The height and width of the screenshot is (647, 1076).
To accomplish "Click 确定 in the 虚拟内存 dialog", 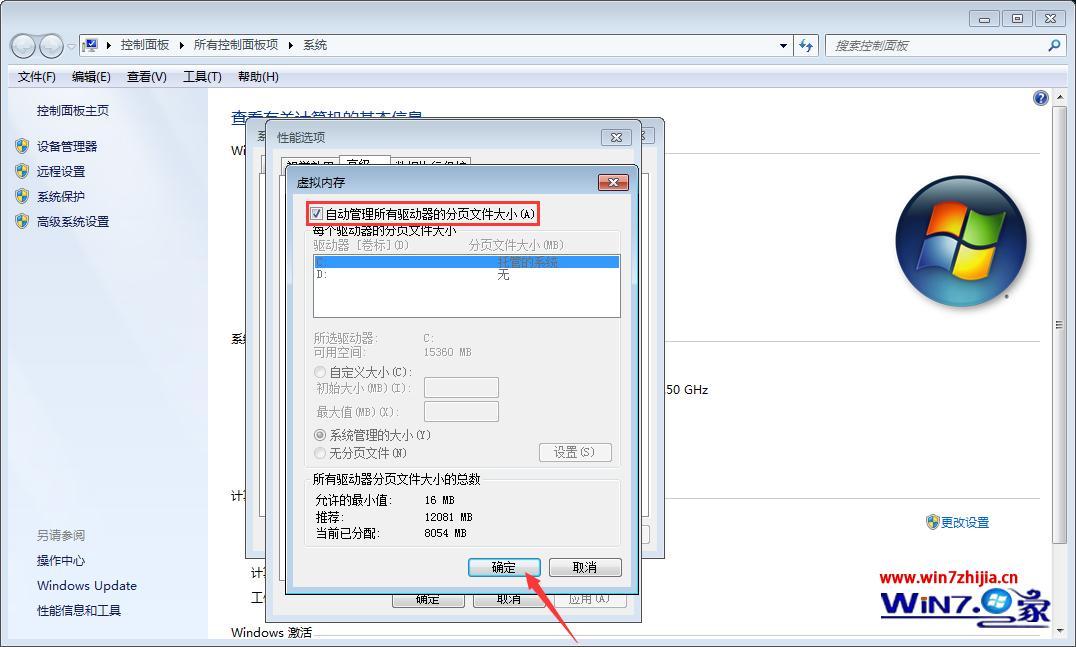I will pyautogui.click(x=504, y=567).
